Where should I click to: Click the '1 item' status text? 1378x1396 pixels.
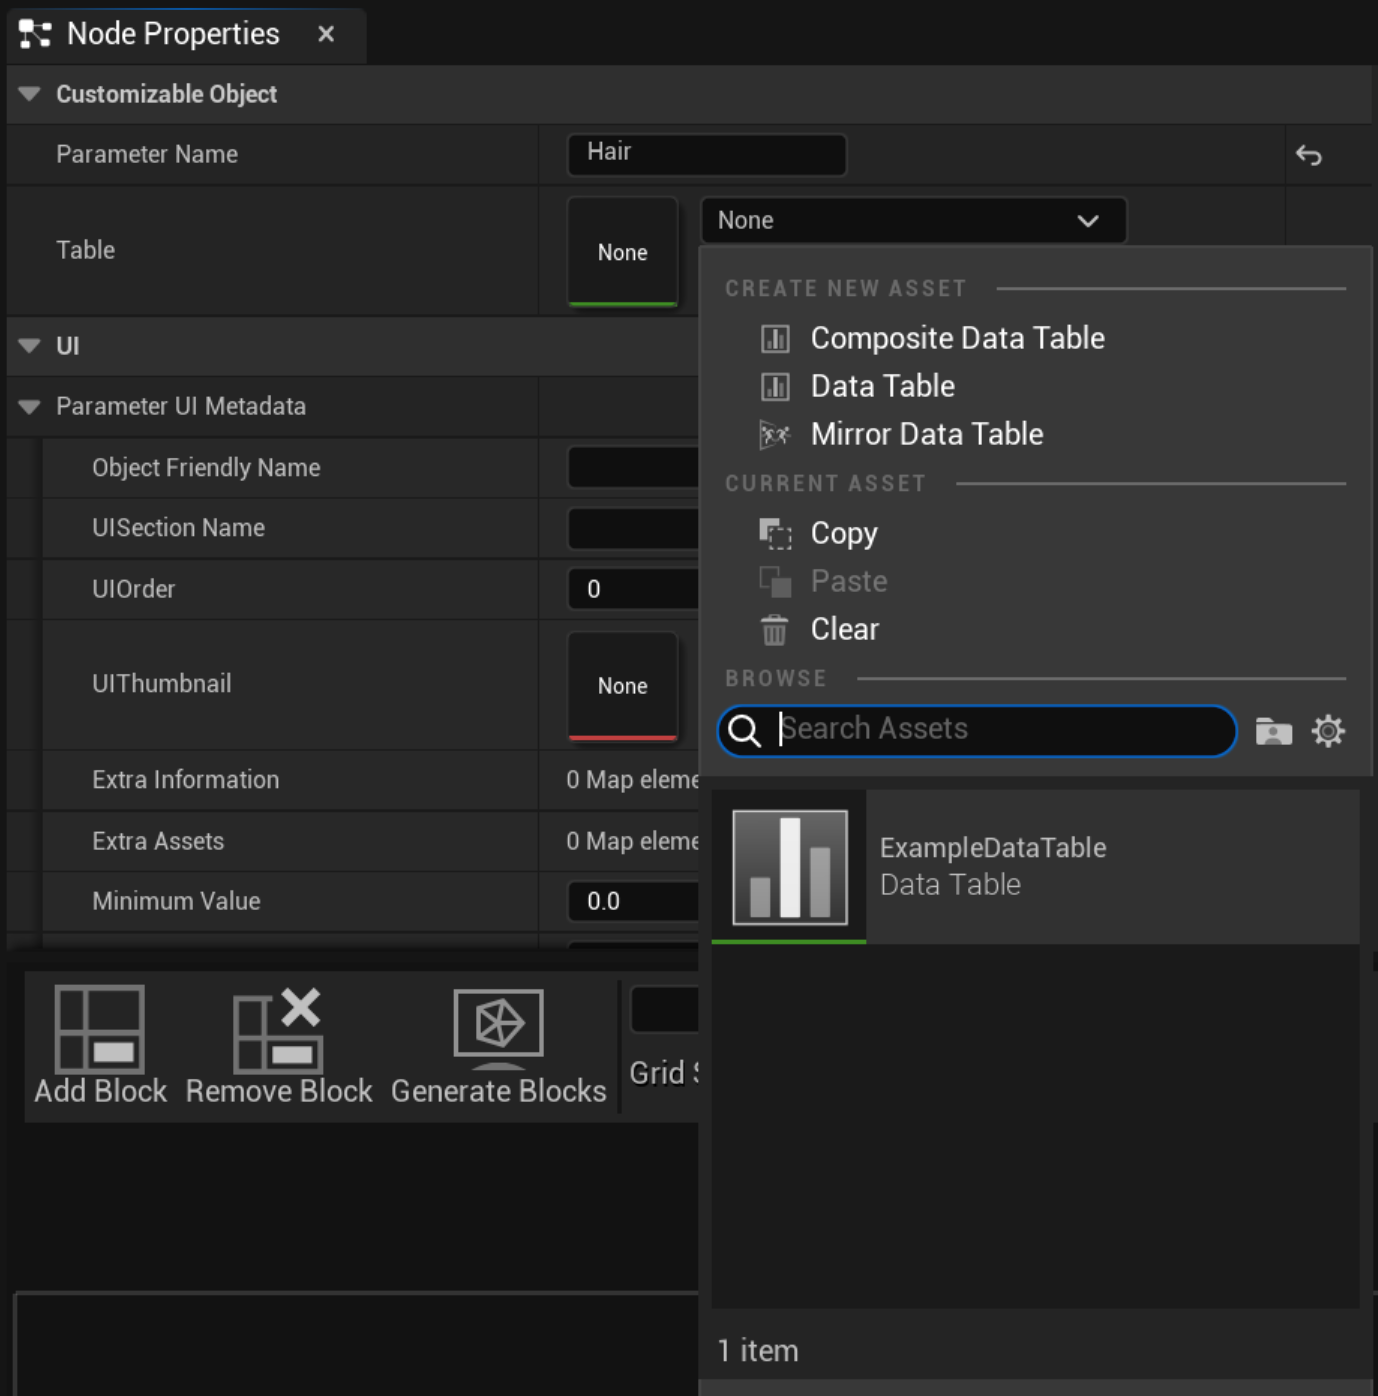coord(758,1351)
